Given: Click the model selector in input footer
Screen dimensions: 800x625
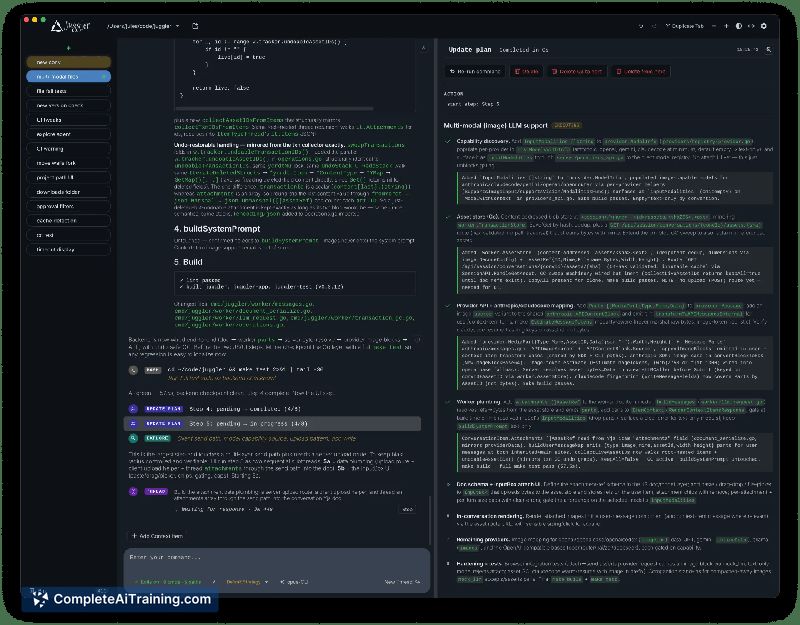Looking at the screenshot, I should point(294,582).
